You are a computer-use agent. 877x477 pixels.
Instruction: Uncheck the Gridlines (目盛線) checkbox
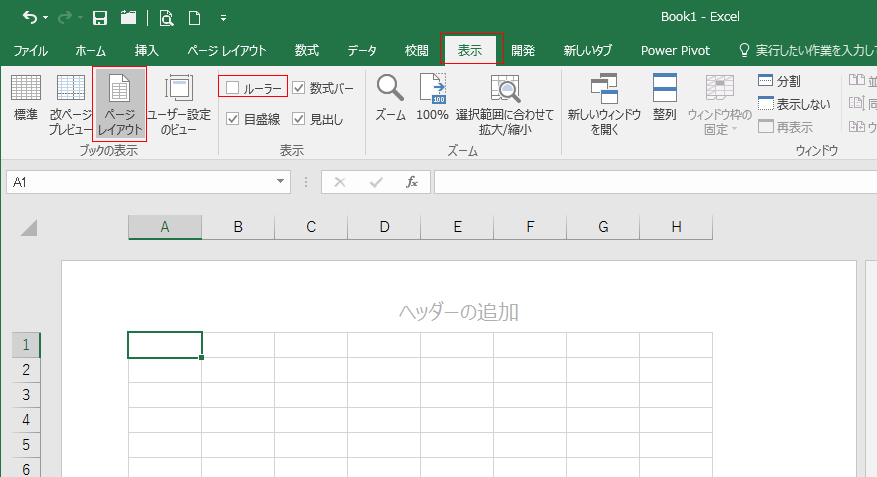(x=233, y=119)
